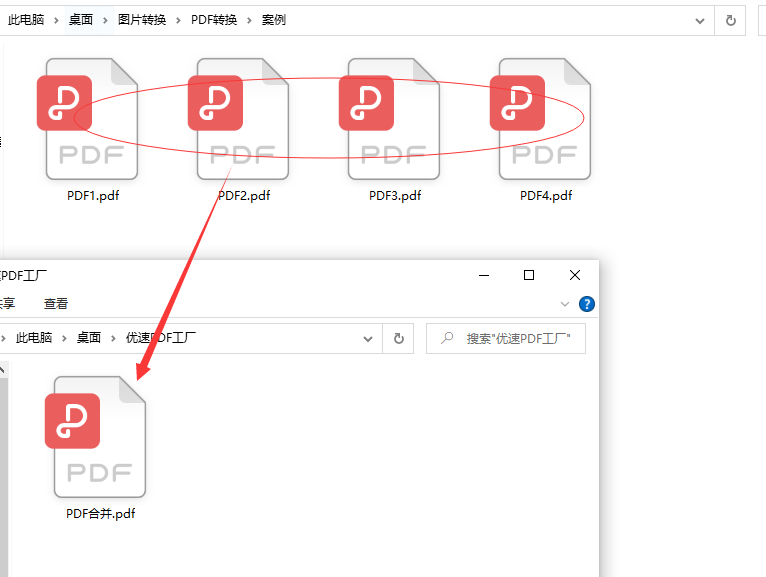Open address history dropdown in 案例 window
The width and height of the screenshot is (766, 577).
(700, 21)
